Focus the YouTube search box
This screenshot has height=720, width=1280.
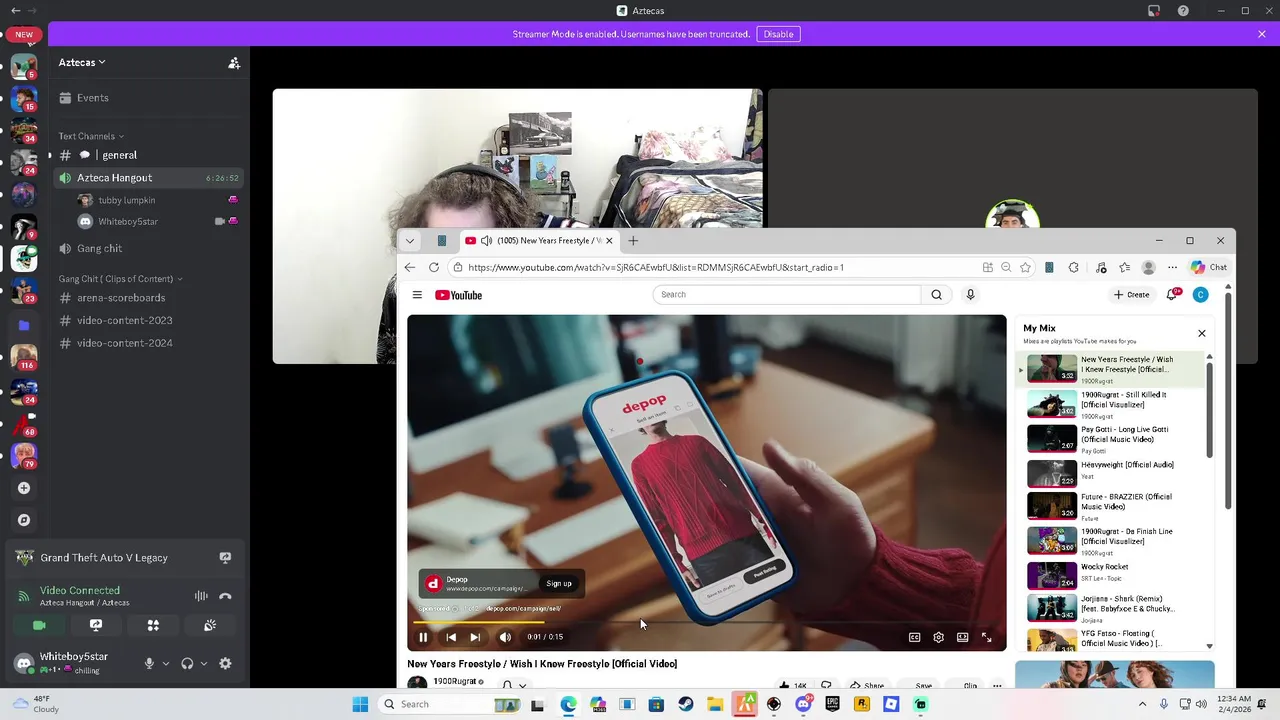coord(786,295)
